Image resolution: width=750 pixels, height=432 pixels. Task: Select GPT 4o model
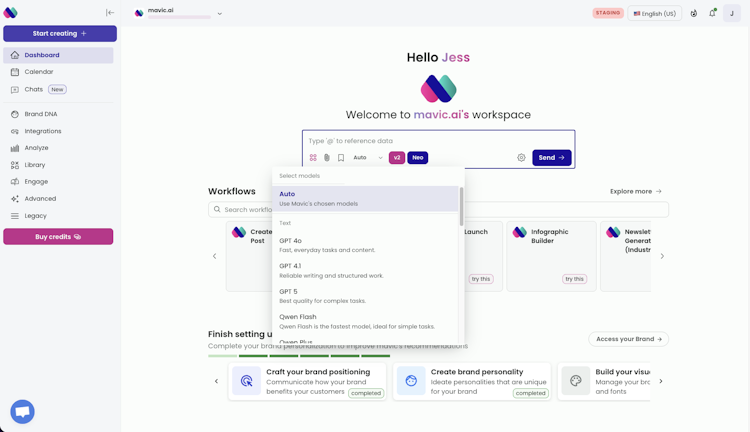point(365,245)
